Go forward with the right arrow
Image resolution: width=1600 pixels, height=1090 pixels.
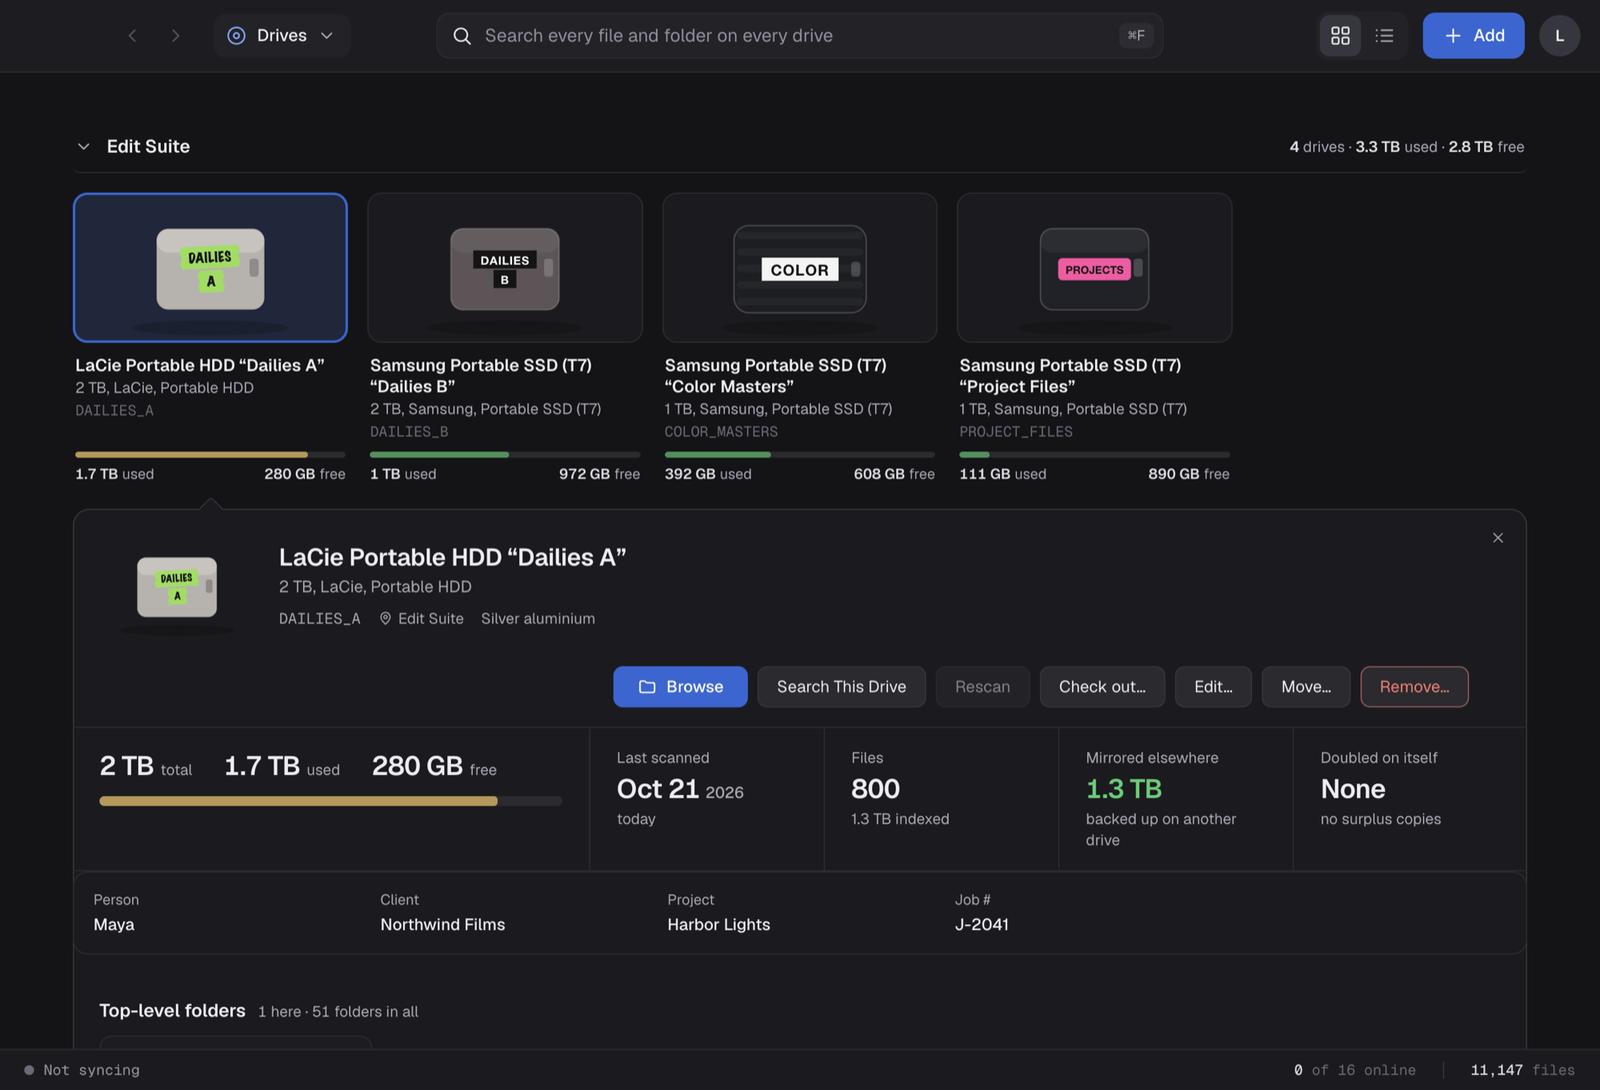coord(176,36)
